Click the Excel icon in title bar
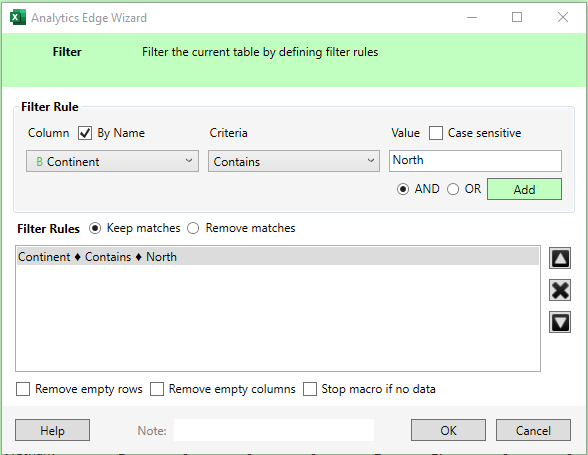Viewport: 588px width, 455px height. click(x=18, y=18)
